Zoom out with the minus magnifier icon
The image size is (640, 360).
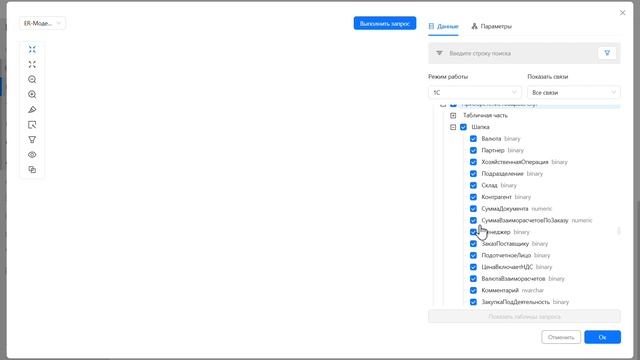pyautogui.click(x=32, y=80)
